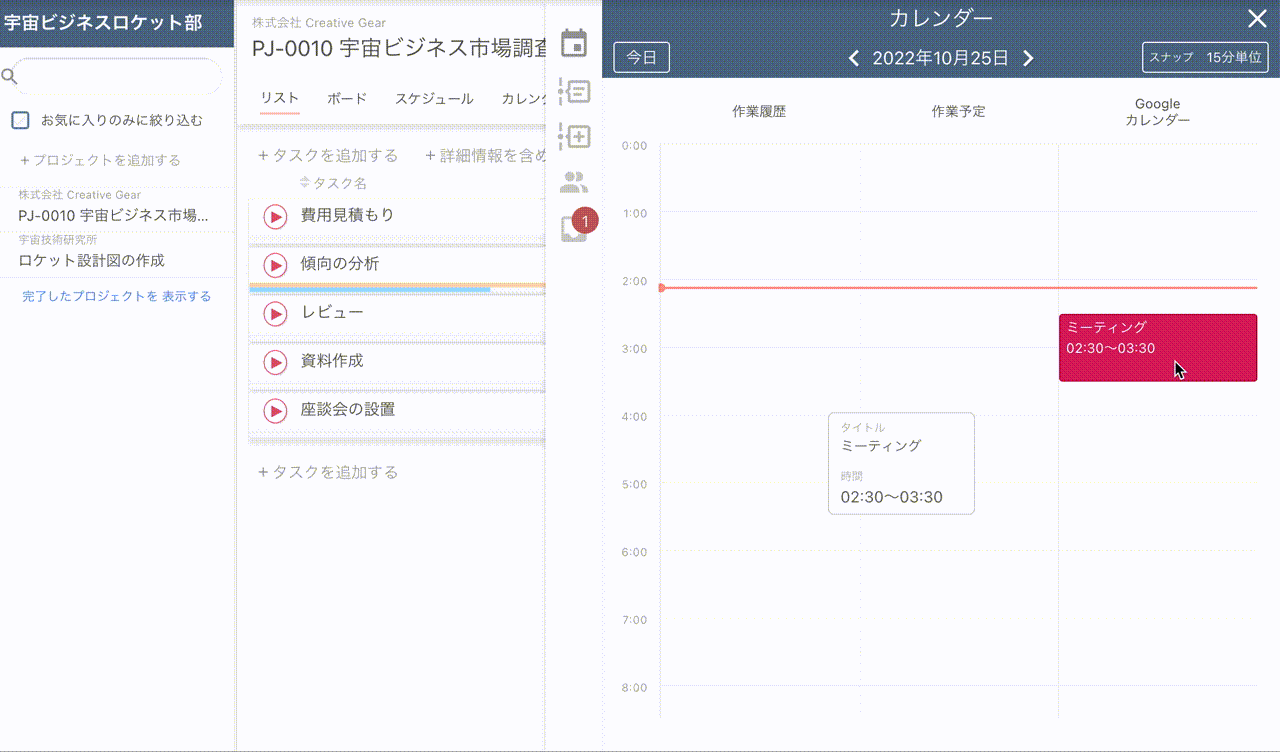Start the timer play icon on 費用見積もり
This screenshot has height=752, width=1280.
pyautogui.click(x=274, y=216)
